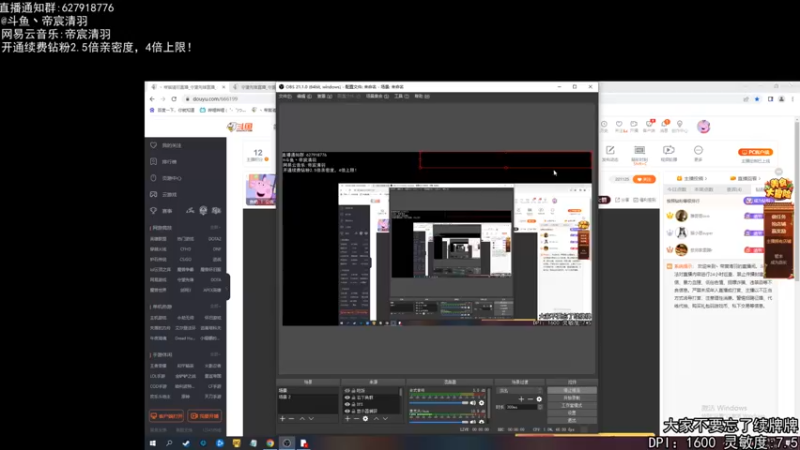The width and height of the screenshot is (800, 450).
Task: Move source down in OBS sources panel
Action: (385, 419)
